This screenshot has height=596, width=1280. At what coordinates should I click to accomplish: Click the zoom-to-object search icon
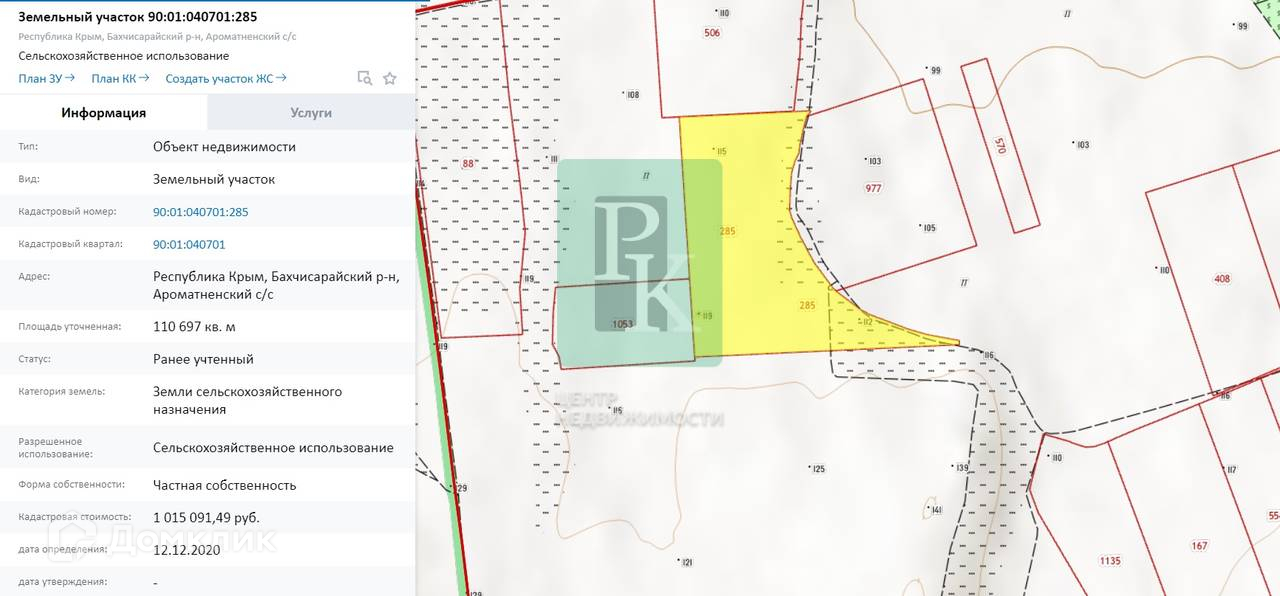365,78
